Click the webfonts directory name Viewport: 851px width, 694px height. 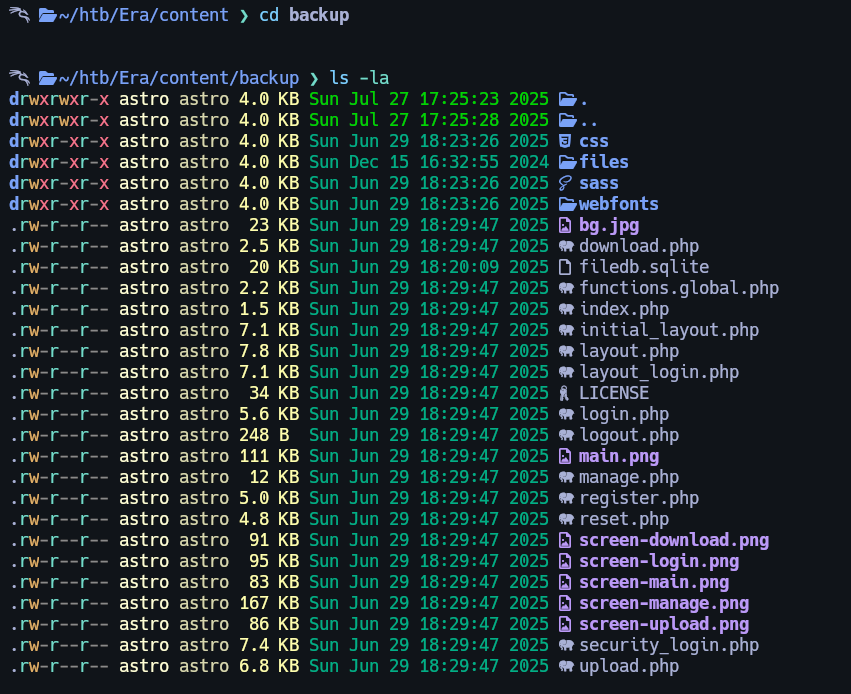(x=619, y=205)
